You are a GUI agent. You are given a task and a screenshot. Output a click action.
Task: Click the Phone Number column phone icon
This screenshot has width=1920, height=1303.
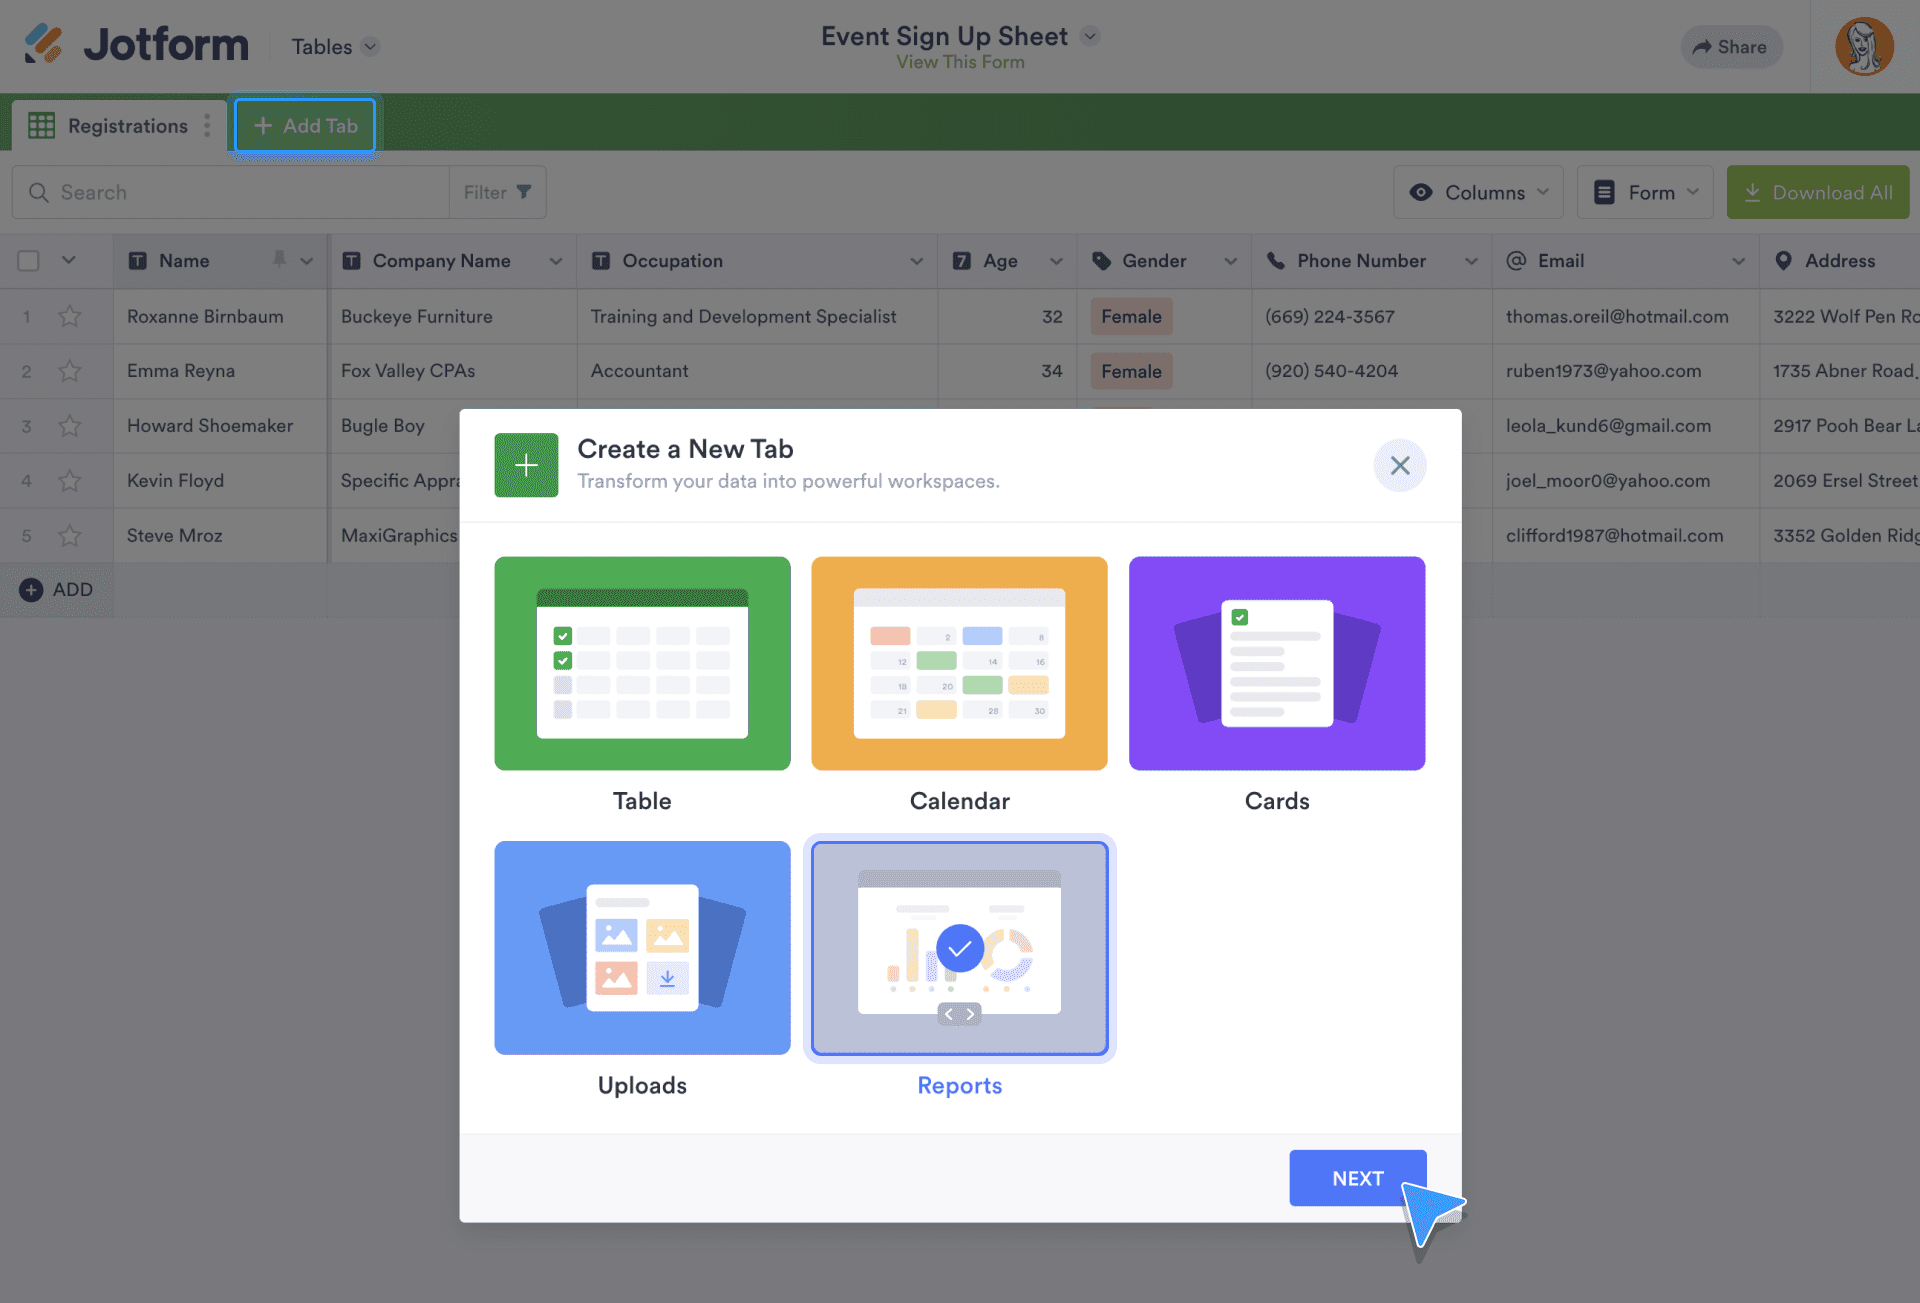click(x=1275, y=260)
